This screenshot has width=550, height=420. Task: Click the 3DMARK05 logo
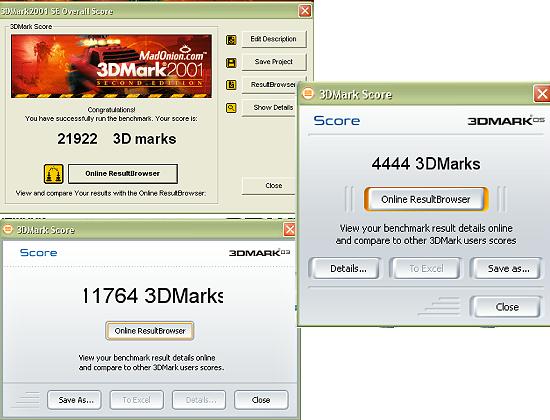[506, 121]
